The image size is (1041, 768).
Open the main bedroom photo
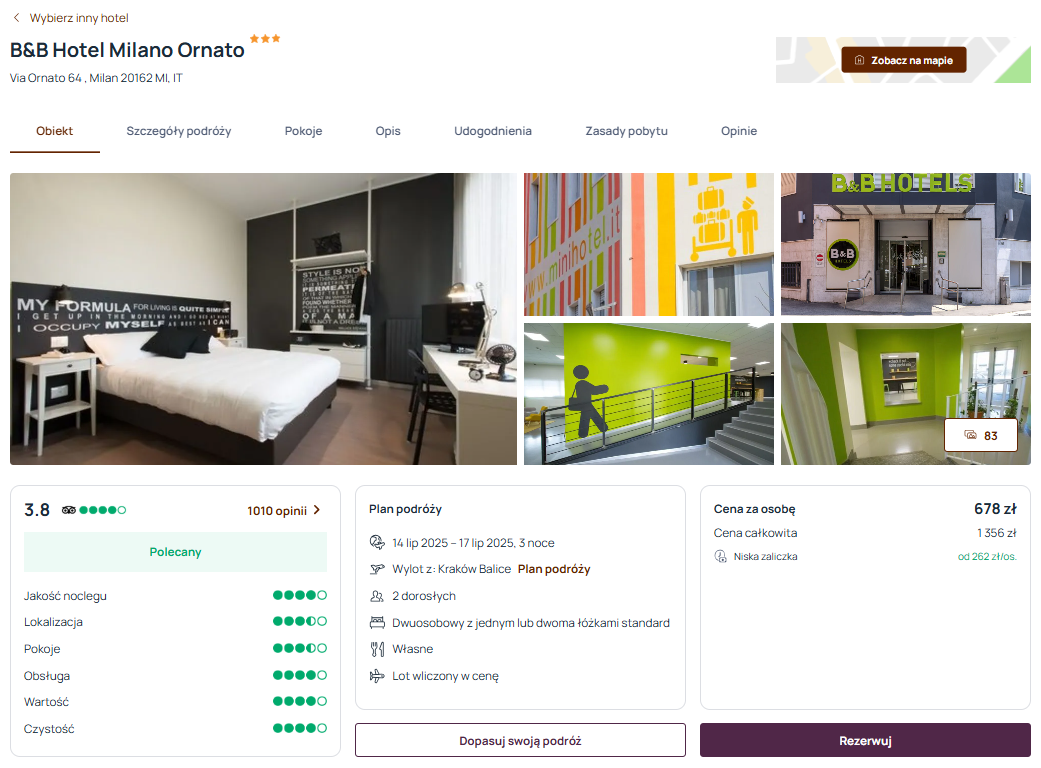[x=263, y=319]
